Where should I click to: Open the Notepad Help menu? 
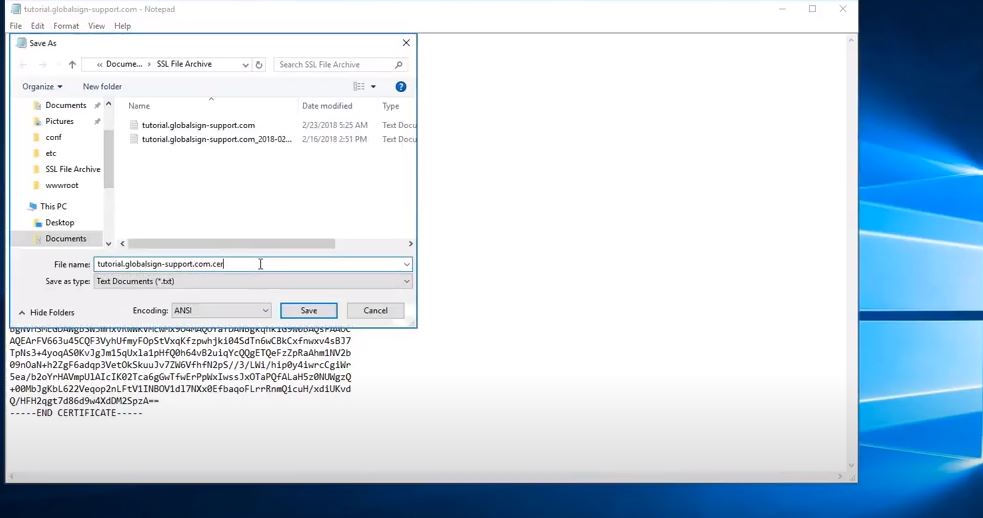pyautogui.click(x=122, y=26)
